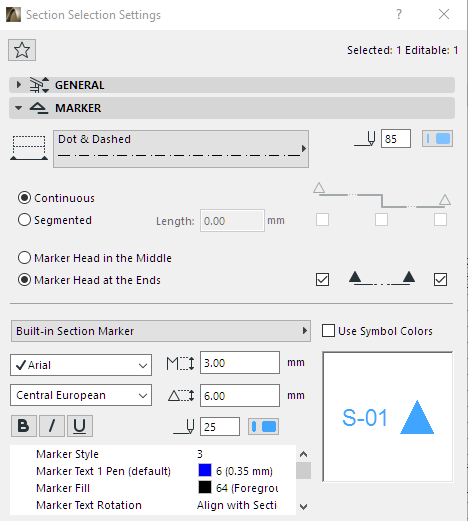Click the section line type preview icon
This screenshot has width=468, height=521.
click(29, 148)
